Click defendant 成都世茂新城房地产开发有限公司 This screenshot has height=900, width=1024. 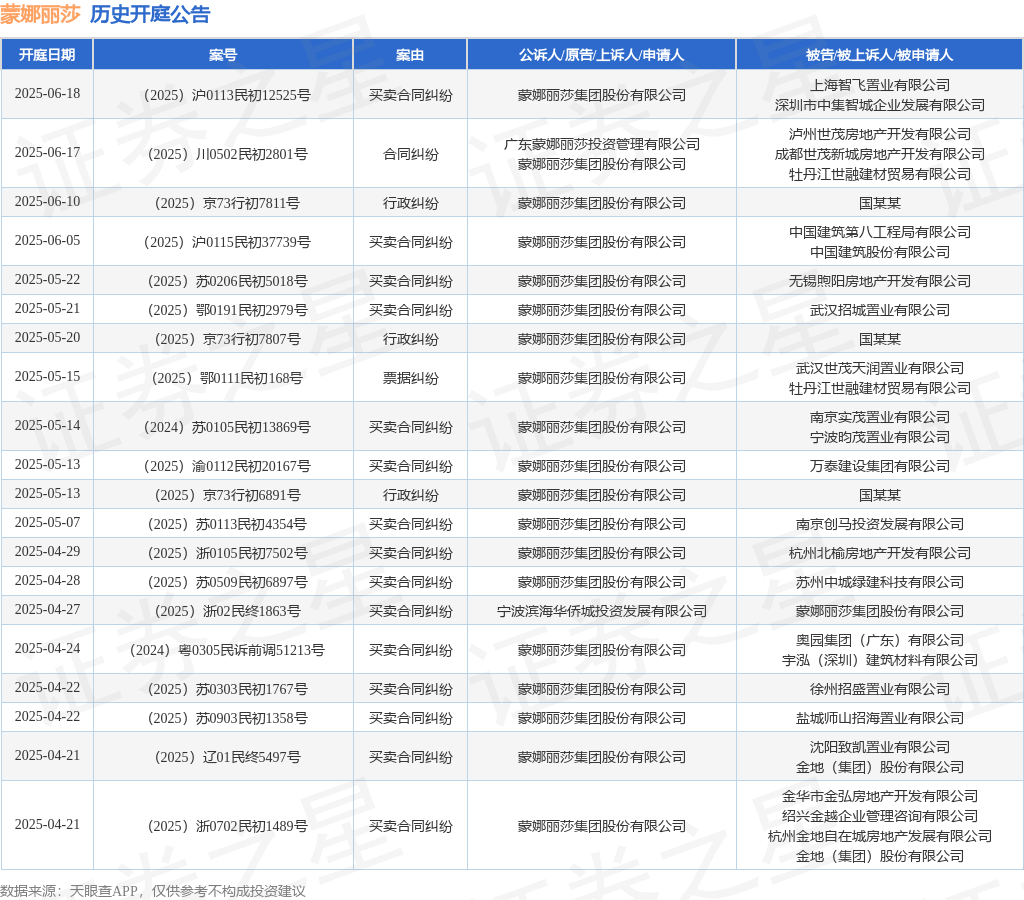click(x=880, y=154)
